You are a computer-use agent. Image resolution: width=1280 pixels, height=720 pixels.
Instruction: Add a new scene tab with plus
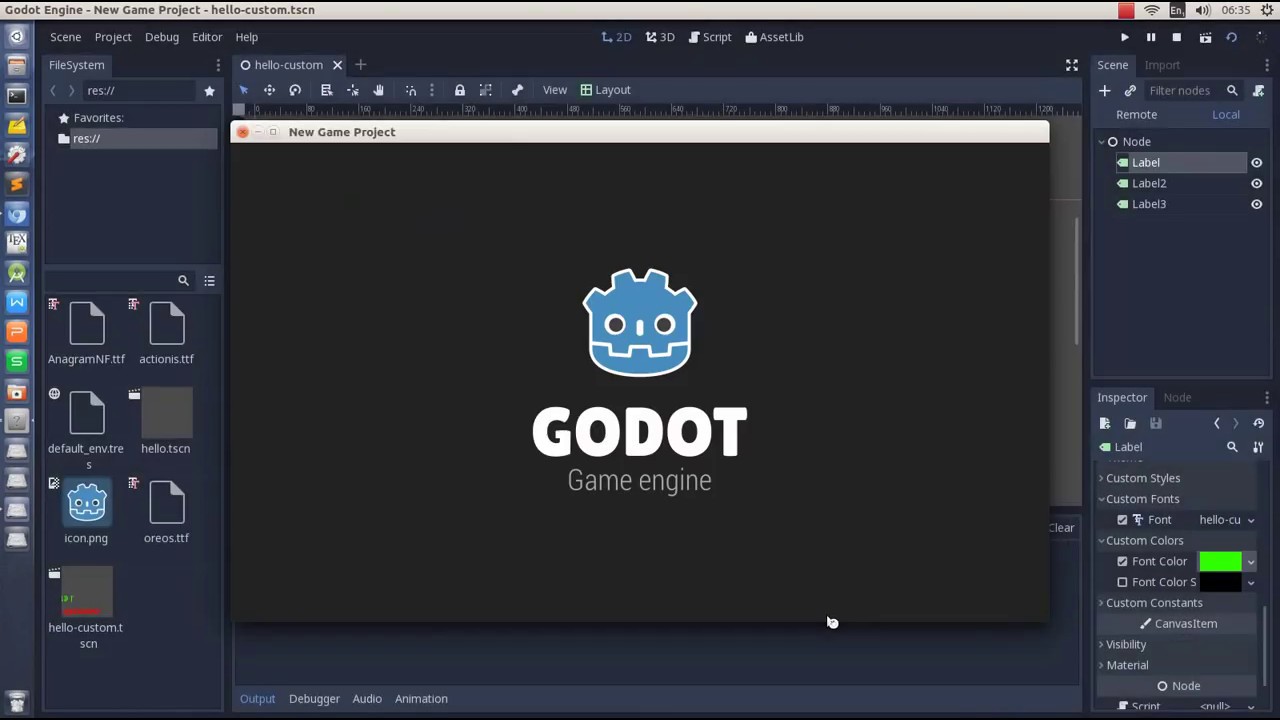pos(360,65)
